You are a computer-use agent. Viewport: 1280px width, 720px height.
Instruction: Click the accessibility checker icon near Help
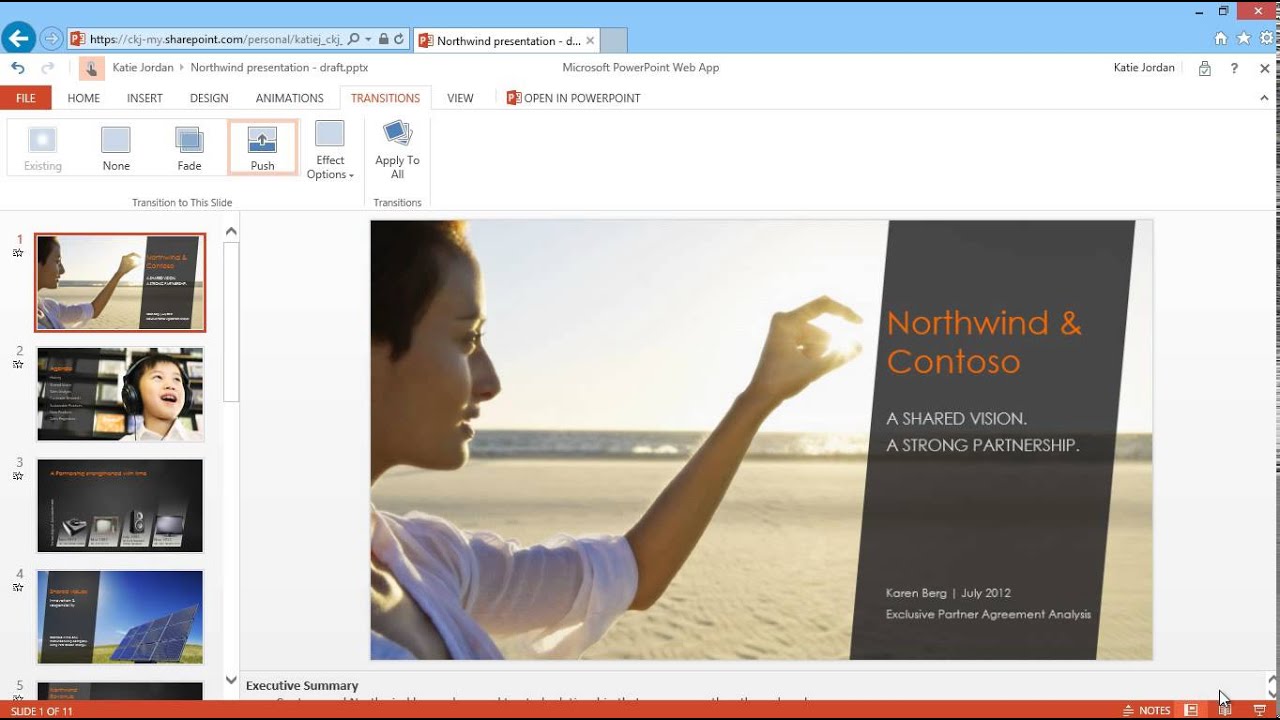[x=1204, y=68]
